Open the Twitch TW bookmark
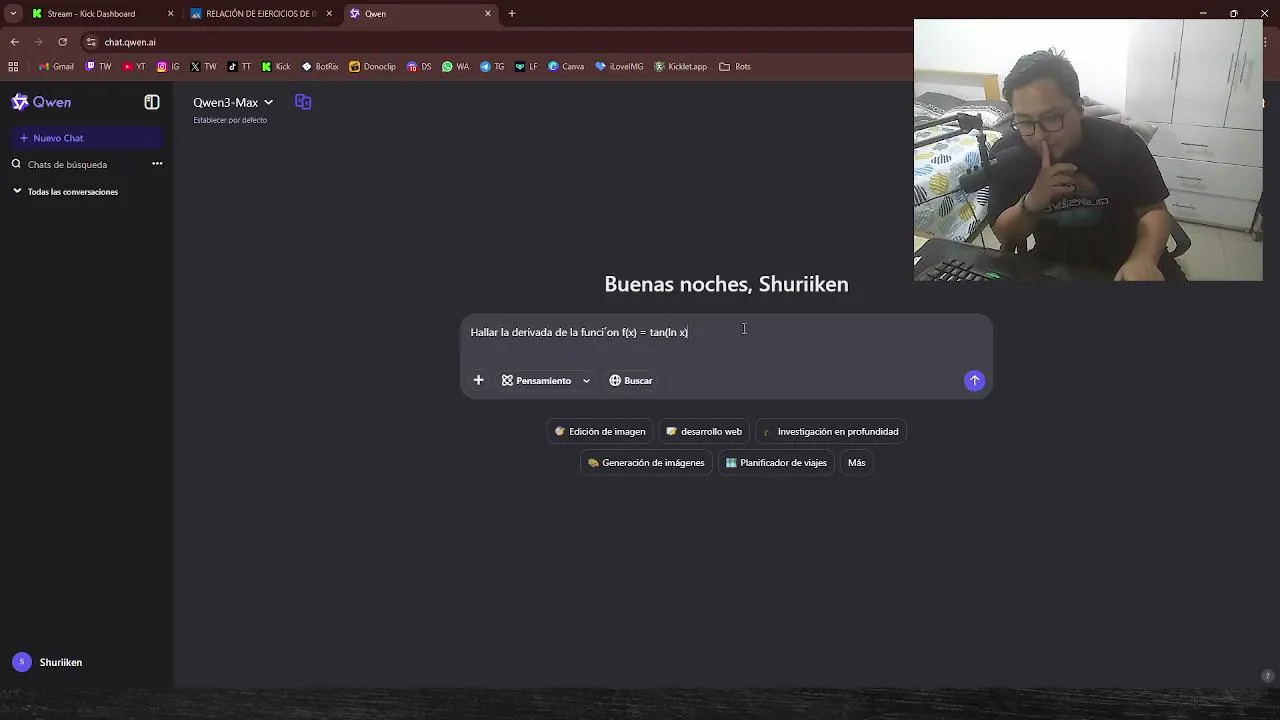Image resolution: width=1280 pixels, height=720 pixels. point(98,67)
